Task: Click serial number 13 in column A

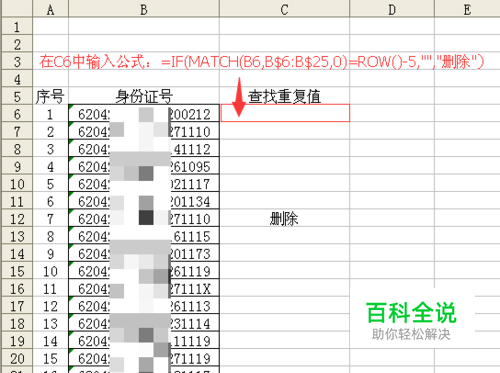Action: (x=51, y=323)
